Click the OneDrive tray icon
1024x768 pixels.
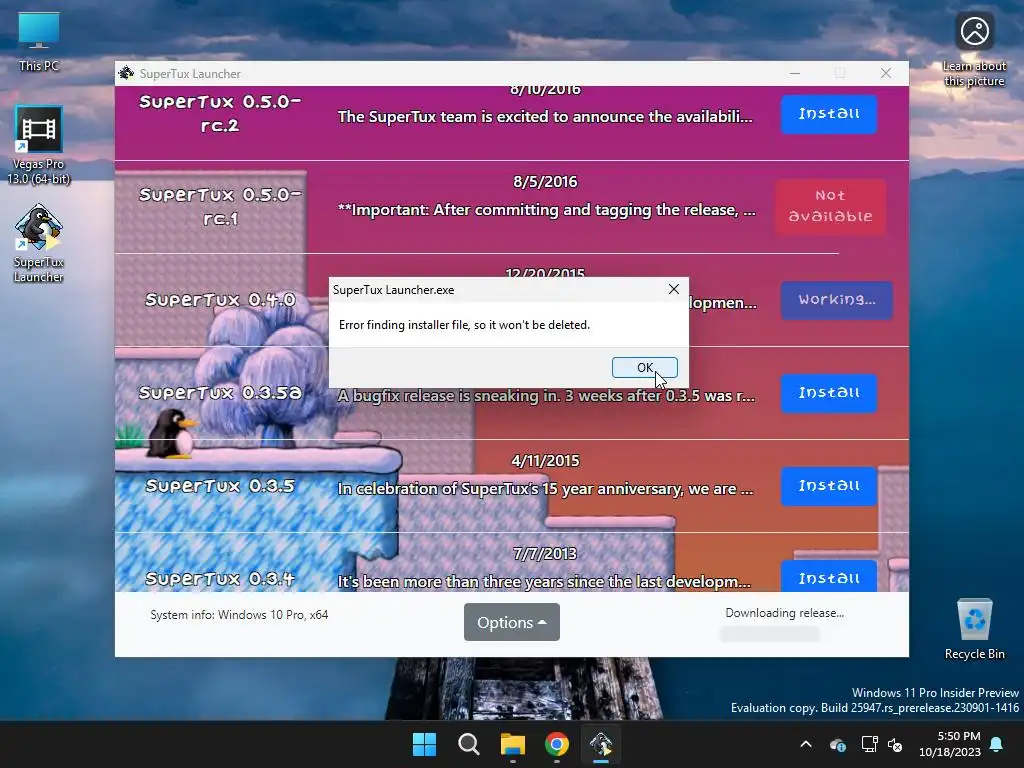tap(838, 744)
